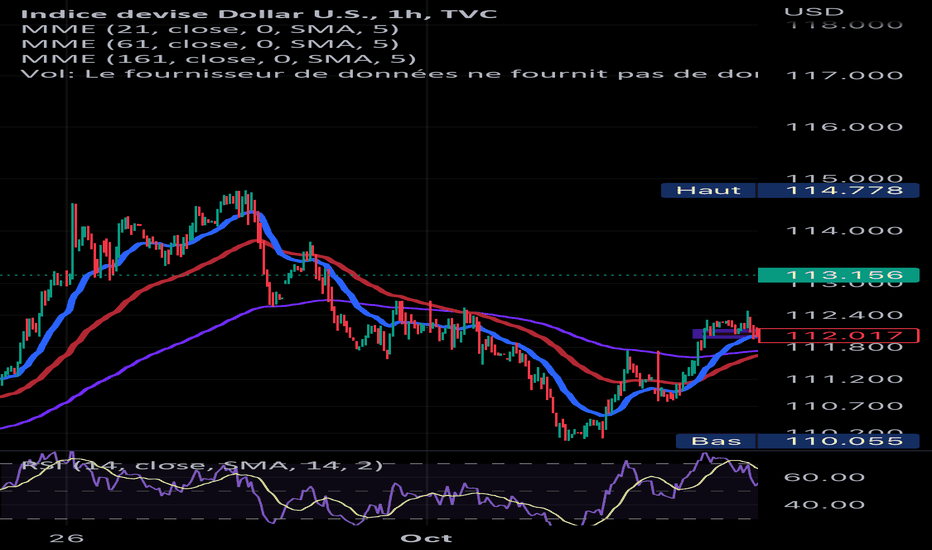Click the 111.800 price axis value
Viewport: 932px width, 550px height.
pyautogui.click(x=845, y=347)
